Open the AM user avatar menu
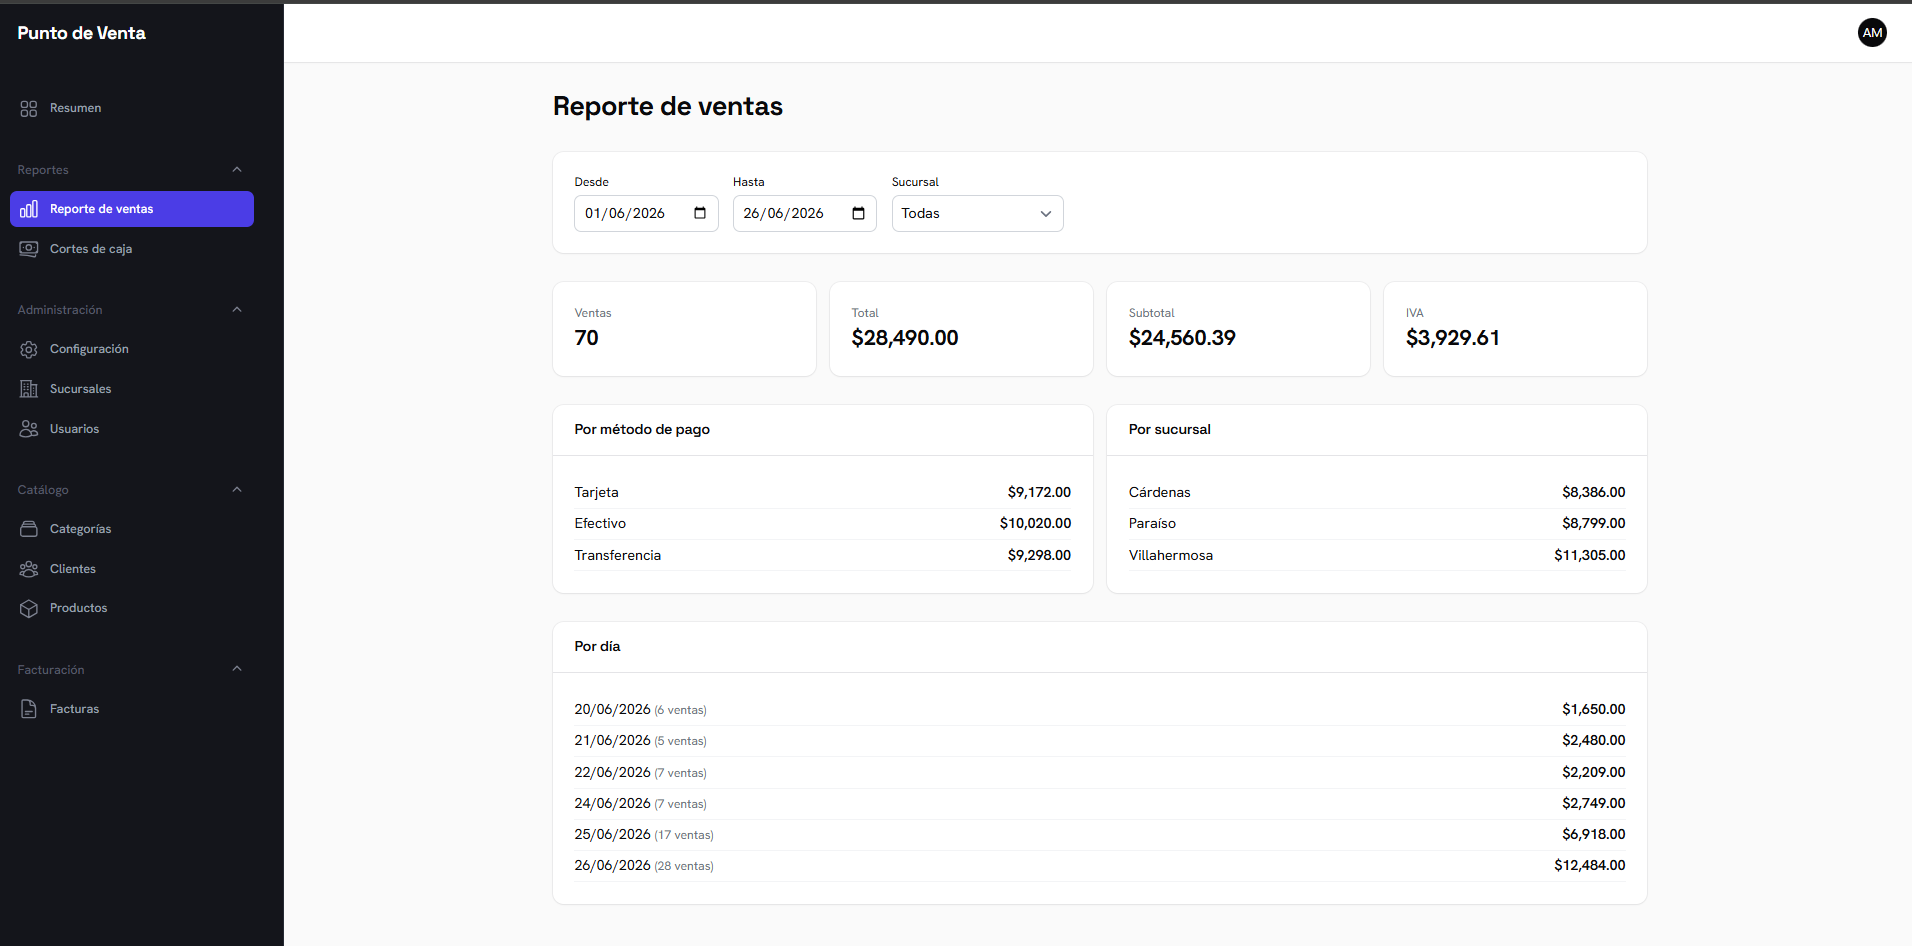 pos(1872,33)
